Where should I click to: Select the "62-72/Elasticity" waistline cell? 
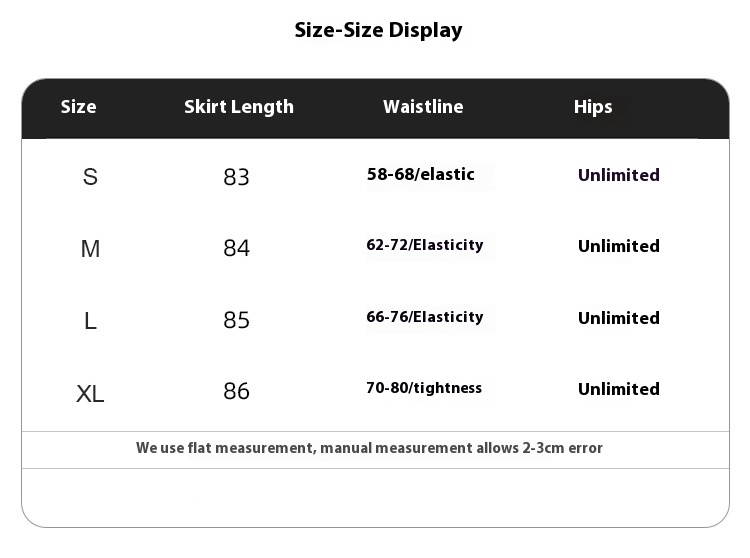click(x=425, y=245)
